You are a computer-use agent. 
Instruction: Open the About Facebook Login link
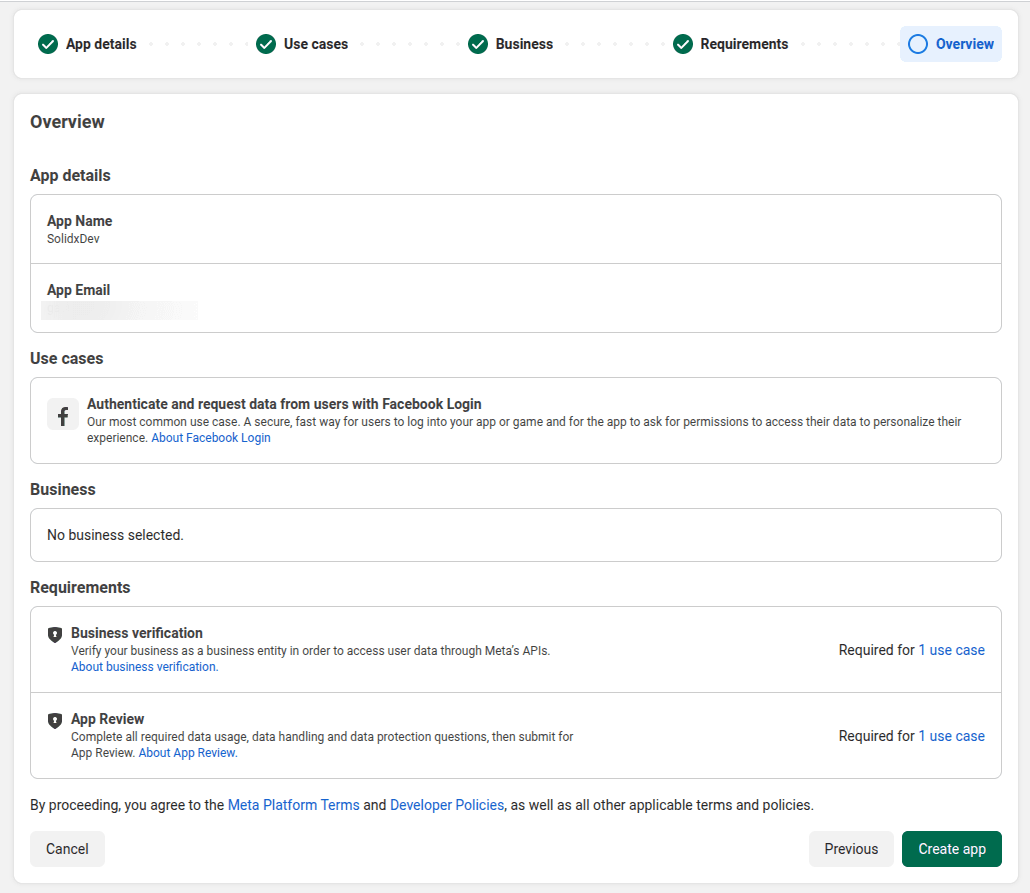[x=211, y=438]
